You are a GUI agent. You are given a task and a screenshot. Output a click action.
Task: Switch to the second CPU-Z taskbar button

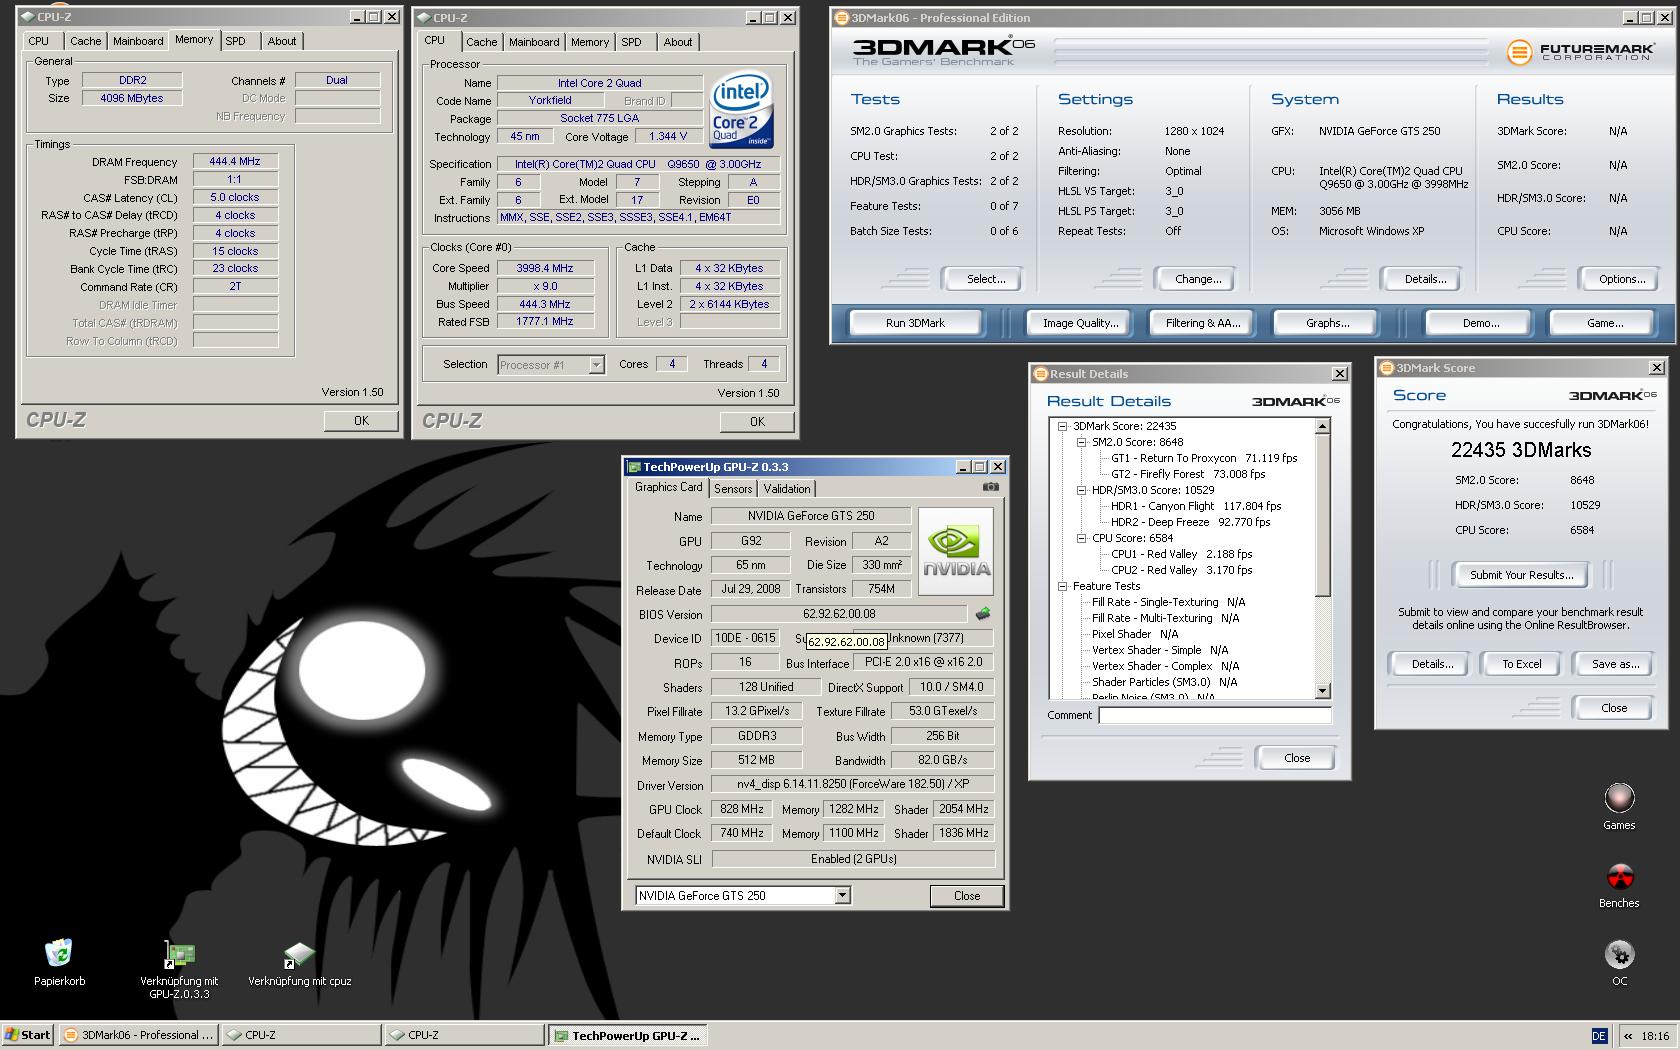(464, 1035)
